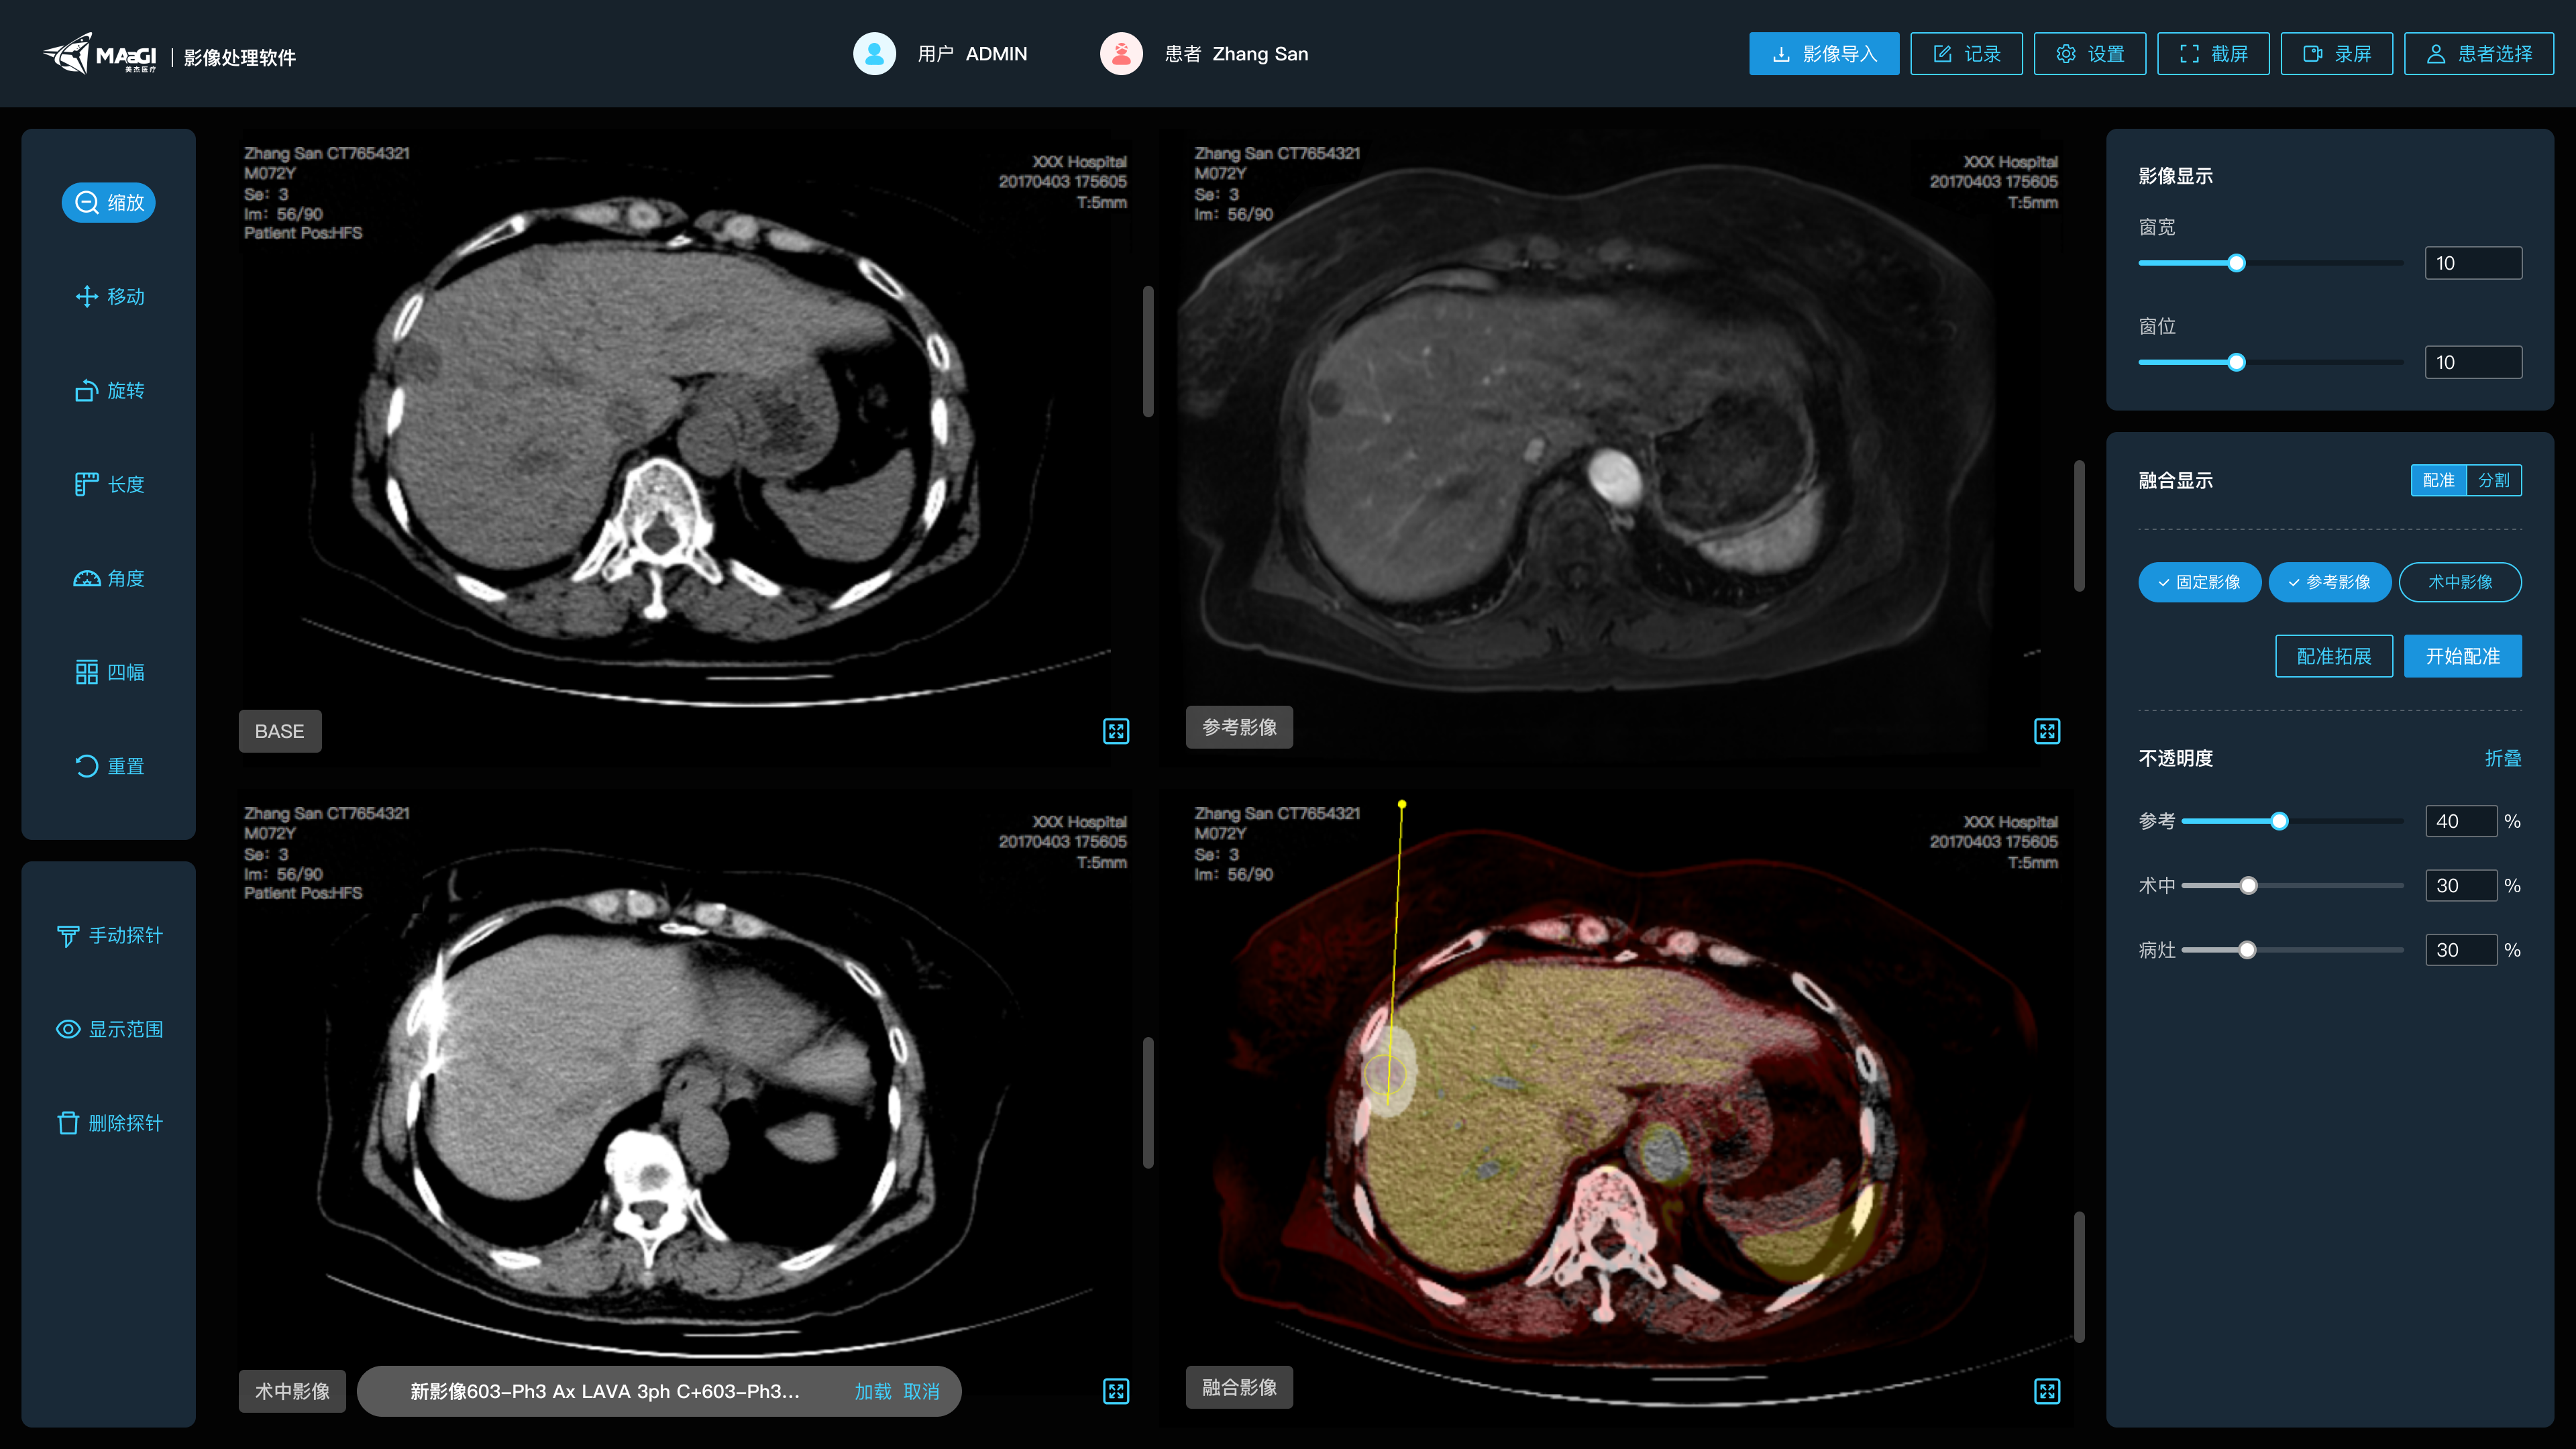The width and height of the screenshot is (2576, 1449).
Task: Switch to the 配准 tab
Action: point(2438,480)
